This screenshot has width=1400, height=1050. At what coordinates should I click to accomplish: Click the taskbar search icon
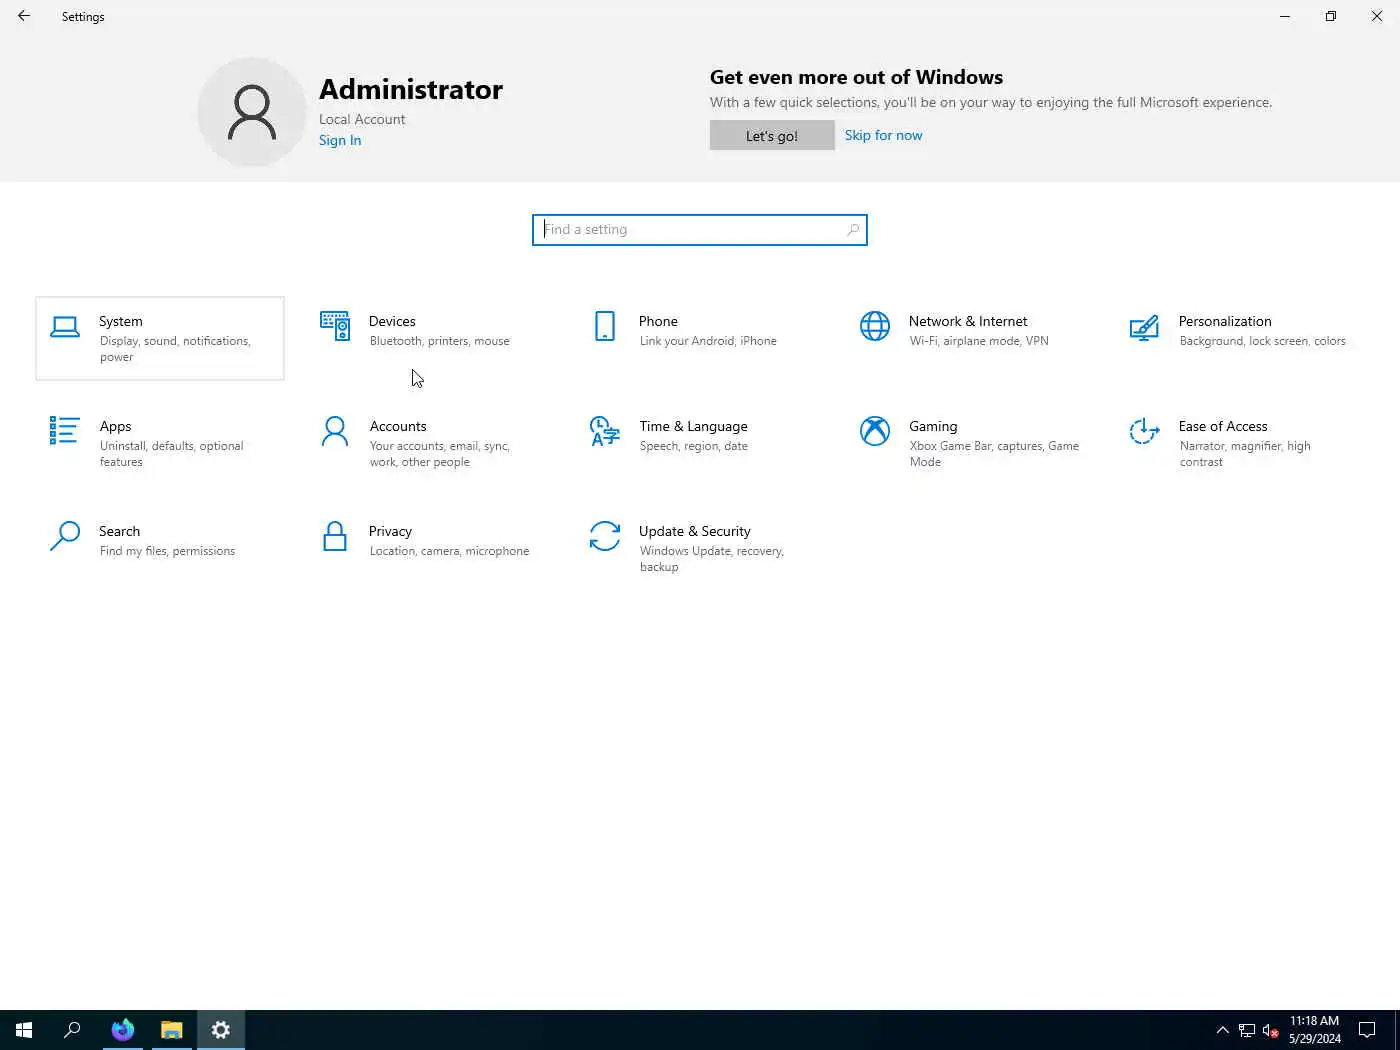click(x=72, y=1030)
